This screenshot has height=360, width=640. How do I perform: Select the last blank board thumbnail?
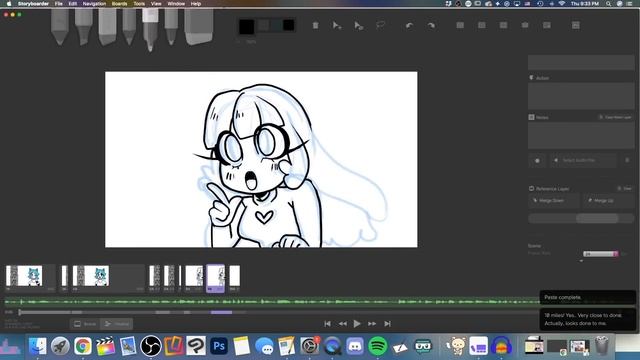point(234,276)
